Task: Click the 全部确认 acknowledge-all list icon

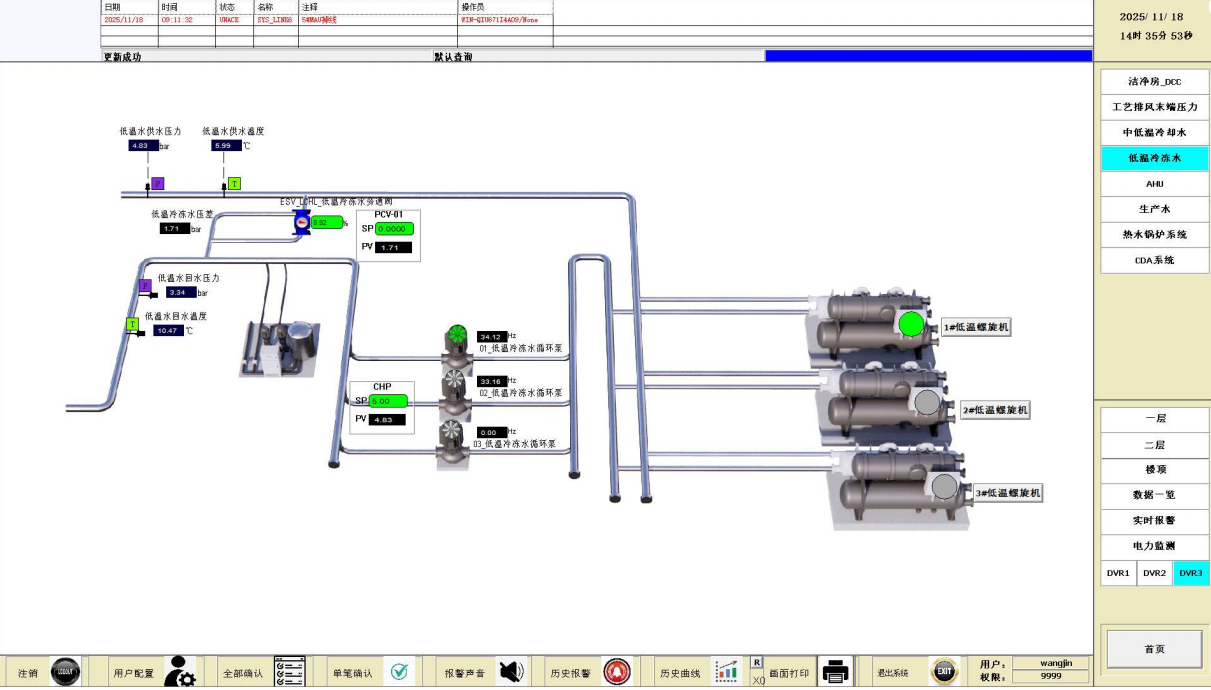Action: (289, 672)
